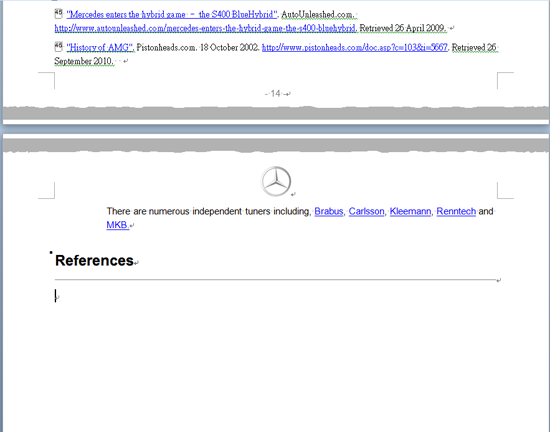Viewport: 550px width, 432px height.
Task: Follow the Brabus hyperlink
Action: tap(329, 211)
